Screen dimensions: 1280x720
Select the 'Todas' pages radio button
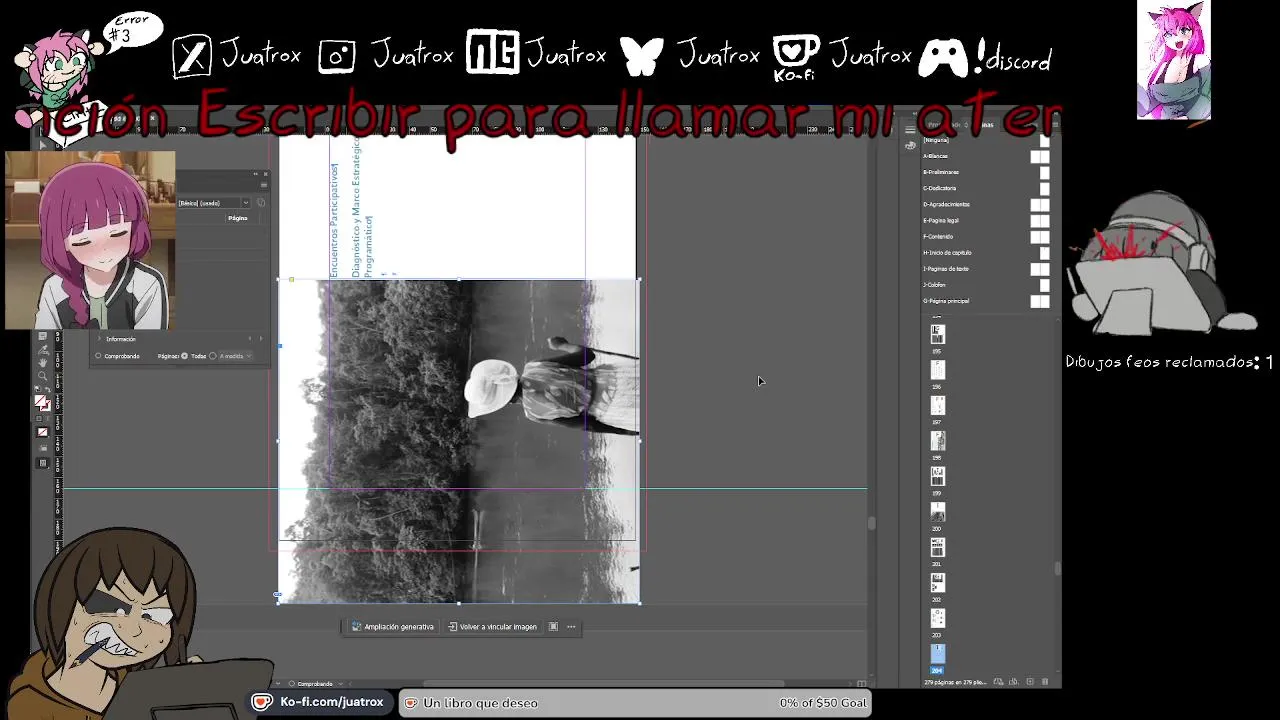(x=184, y=356)
